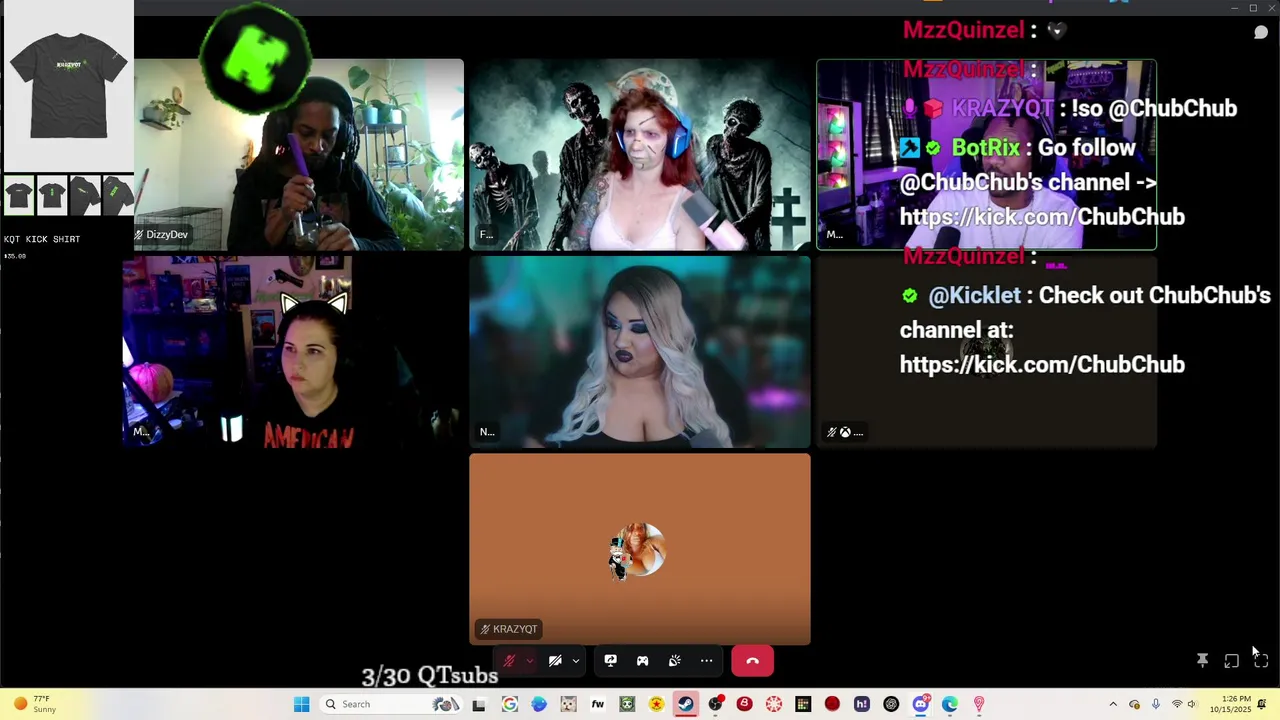Click the KQT KICK SHIRT title
Screen dimensions: 1280x720
pyautogui.click(x=42, y=239)
